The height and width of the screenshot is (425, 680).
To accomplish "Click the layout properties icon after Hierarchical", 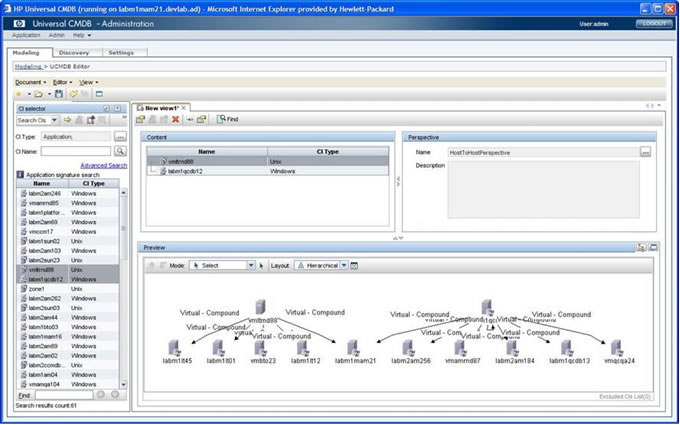I will (353, 265).
